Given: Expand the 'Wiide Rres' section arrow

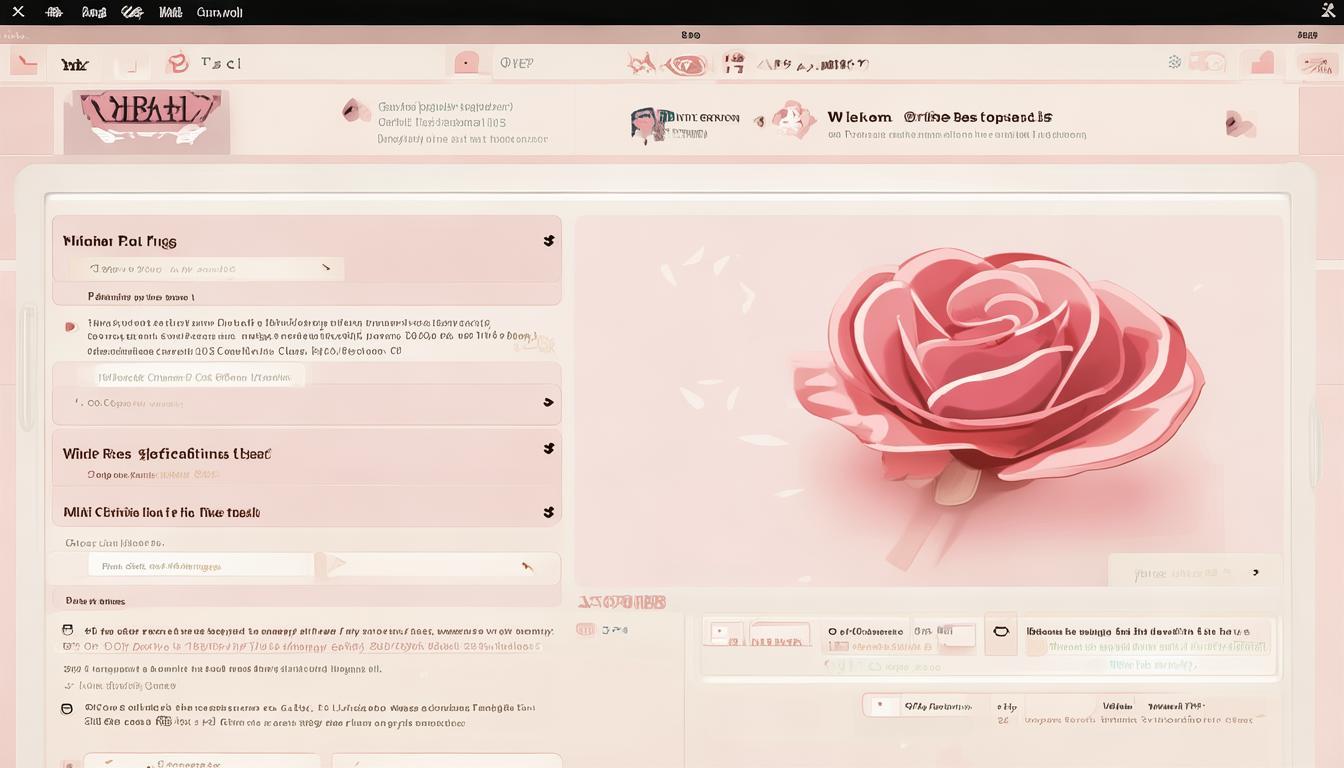Looking at the screenshot, I should click(x=548, y=449).
